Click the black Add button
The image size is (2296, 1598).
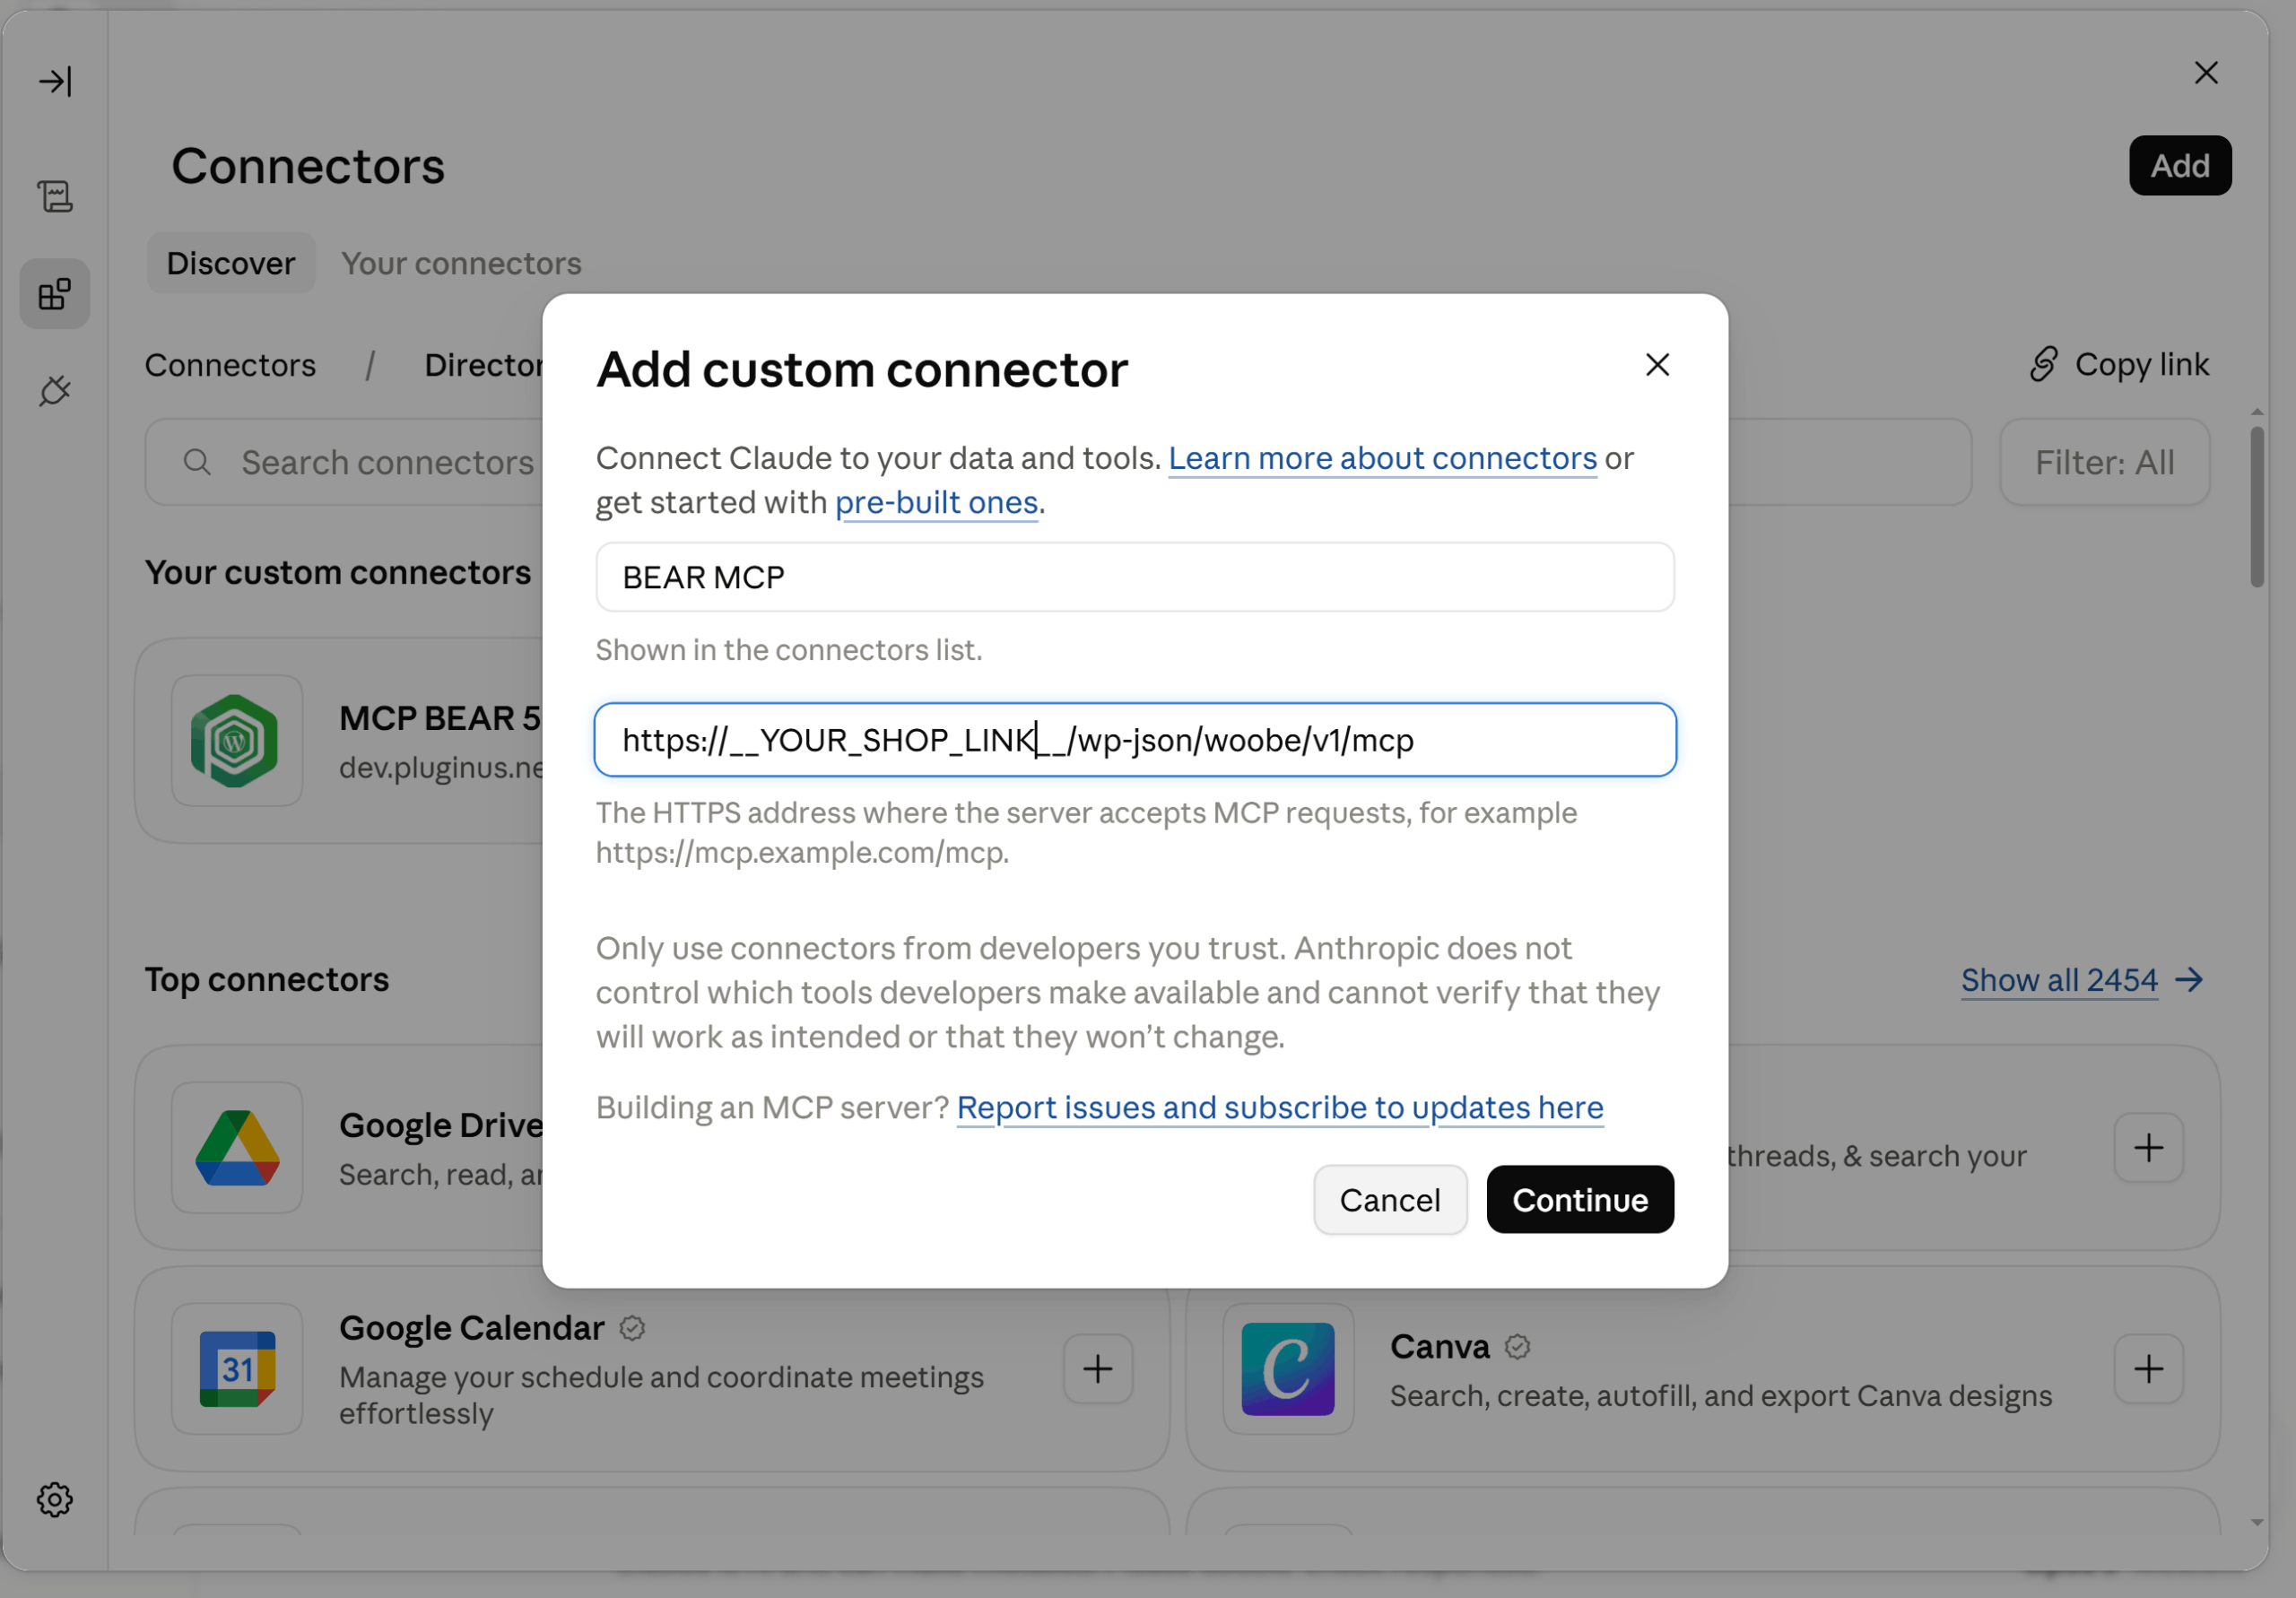pos(2180,166)
